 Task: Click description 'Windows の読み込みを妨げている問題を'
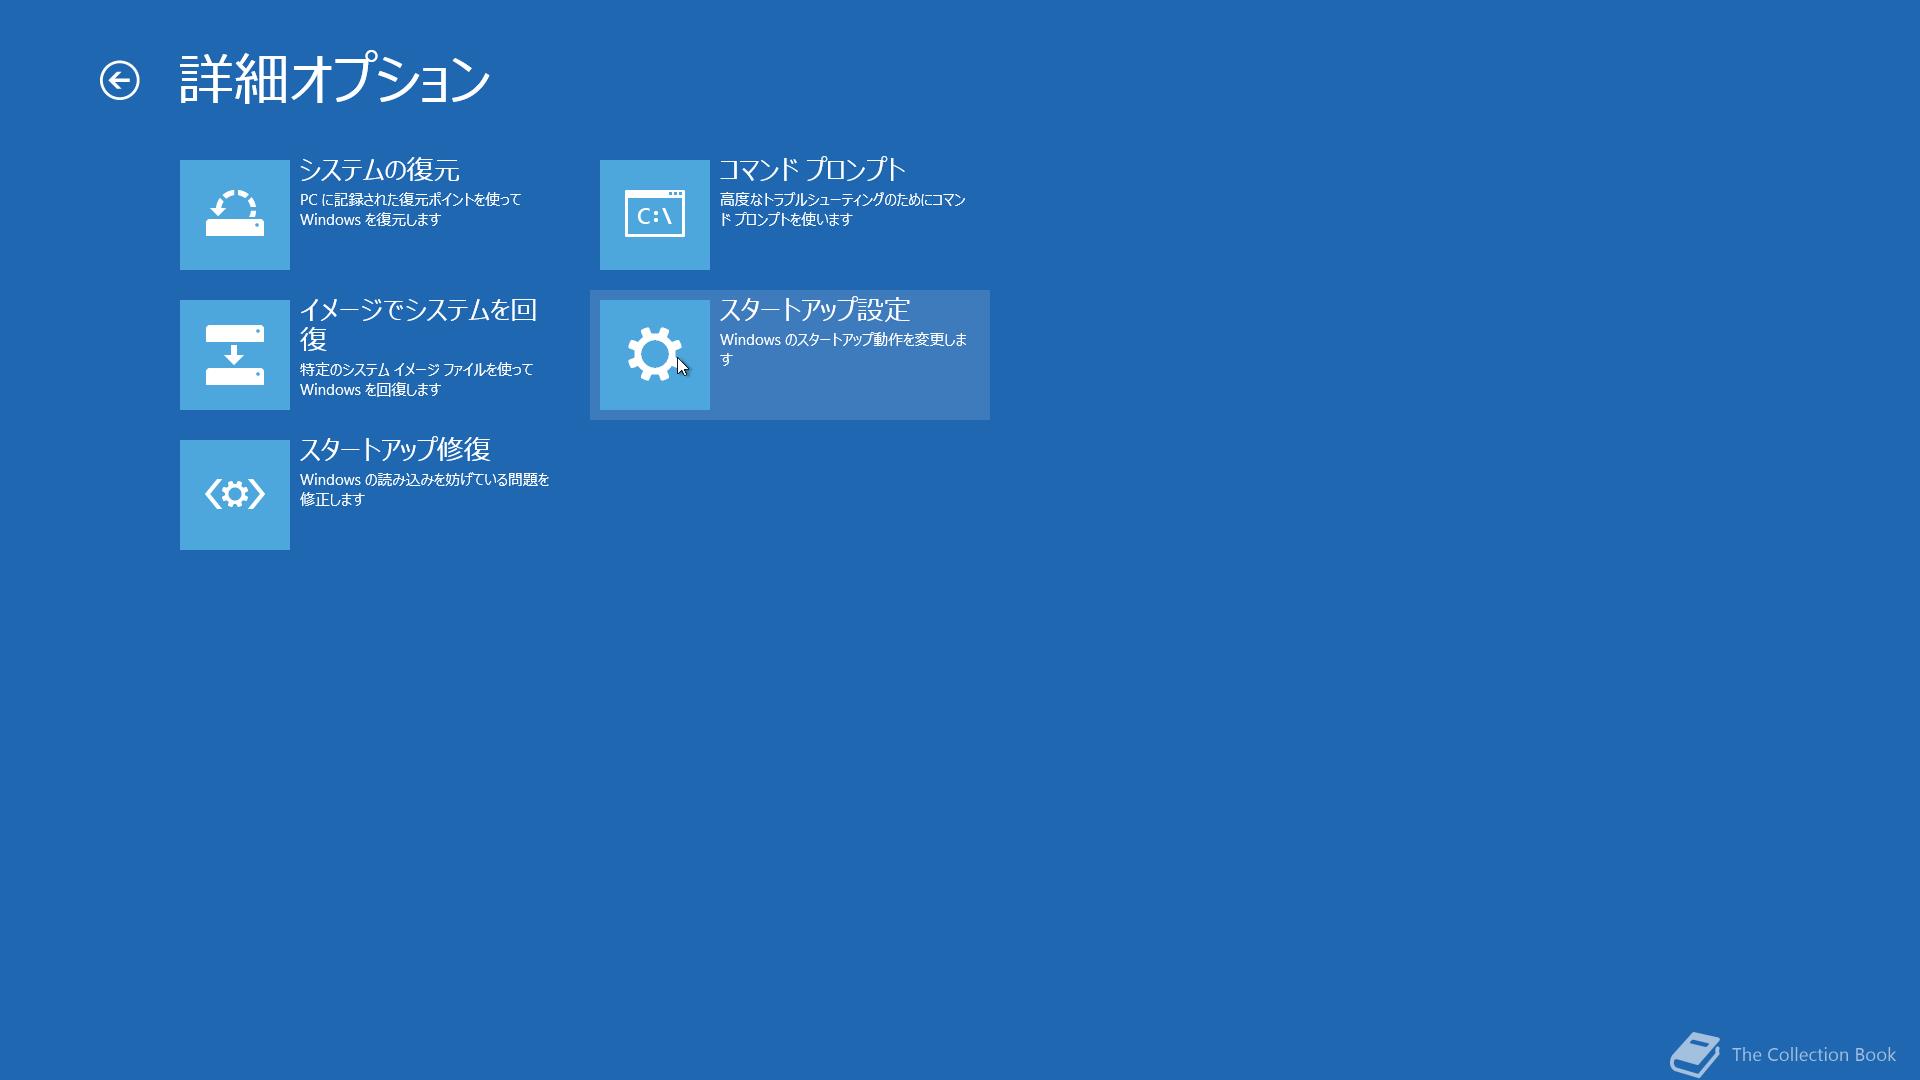click(425, 480)
